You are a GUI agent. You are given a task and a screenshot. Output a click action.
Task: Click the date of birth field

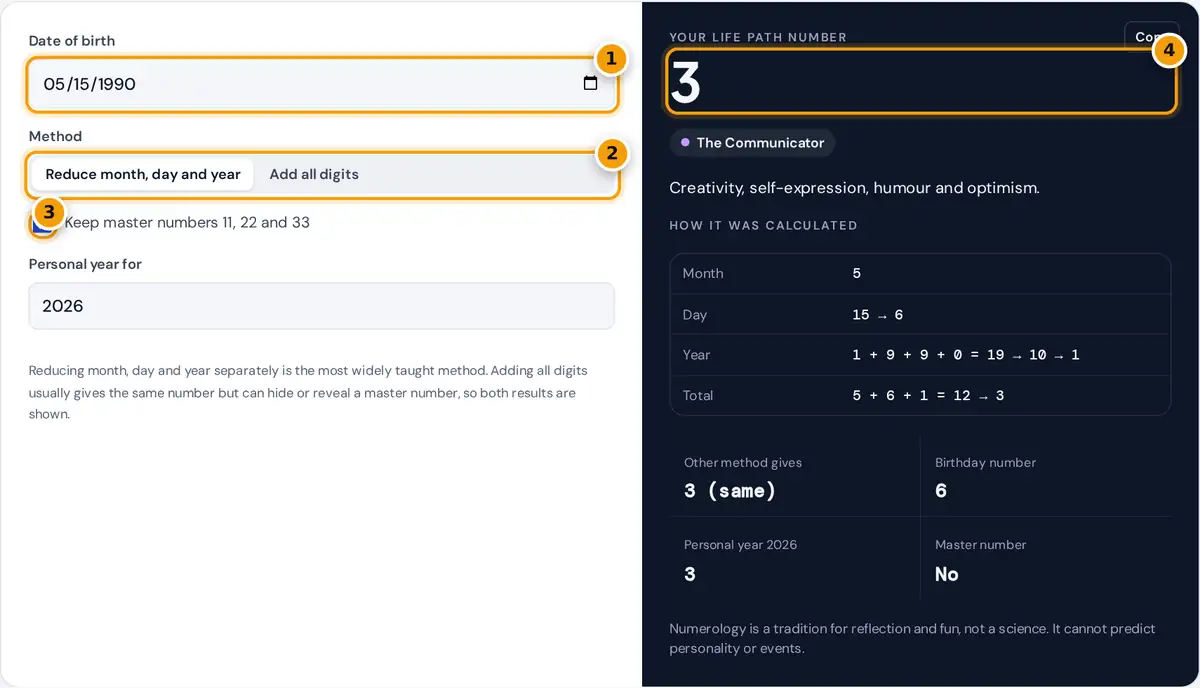coord(321,84)
